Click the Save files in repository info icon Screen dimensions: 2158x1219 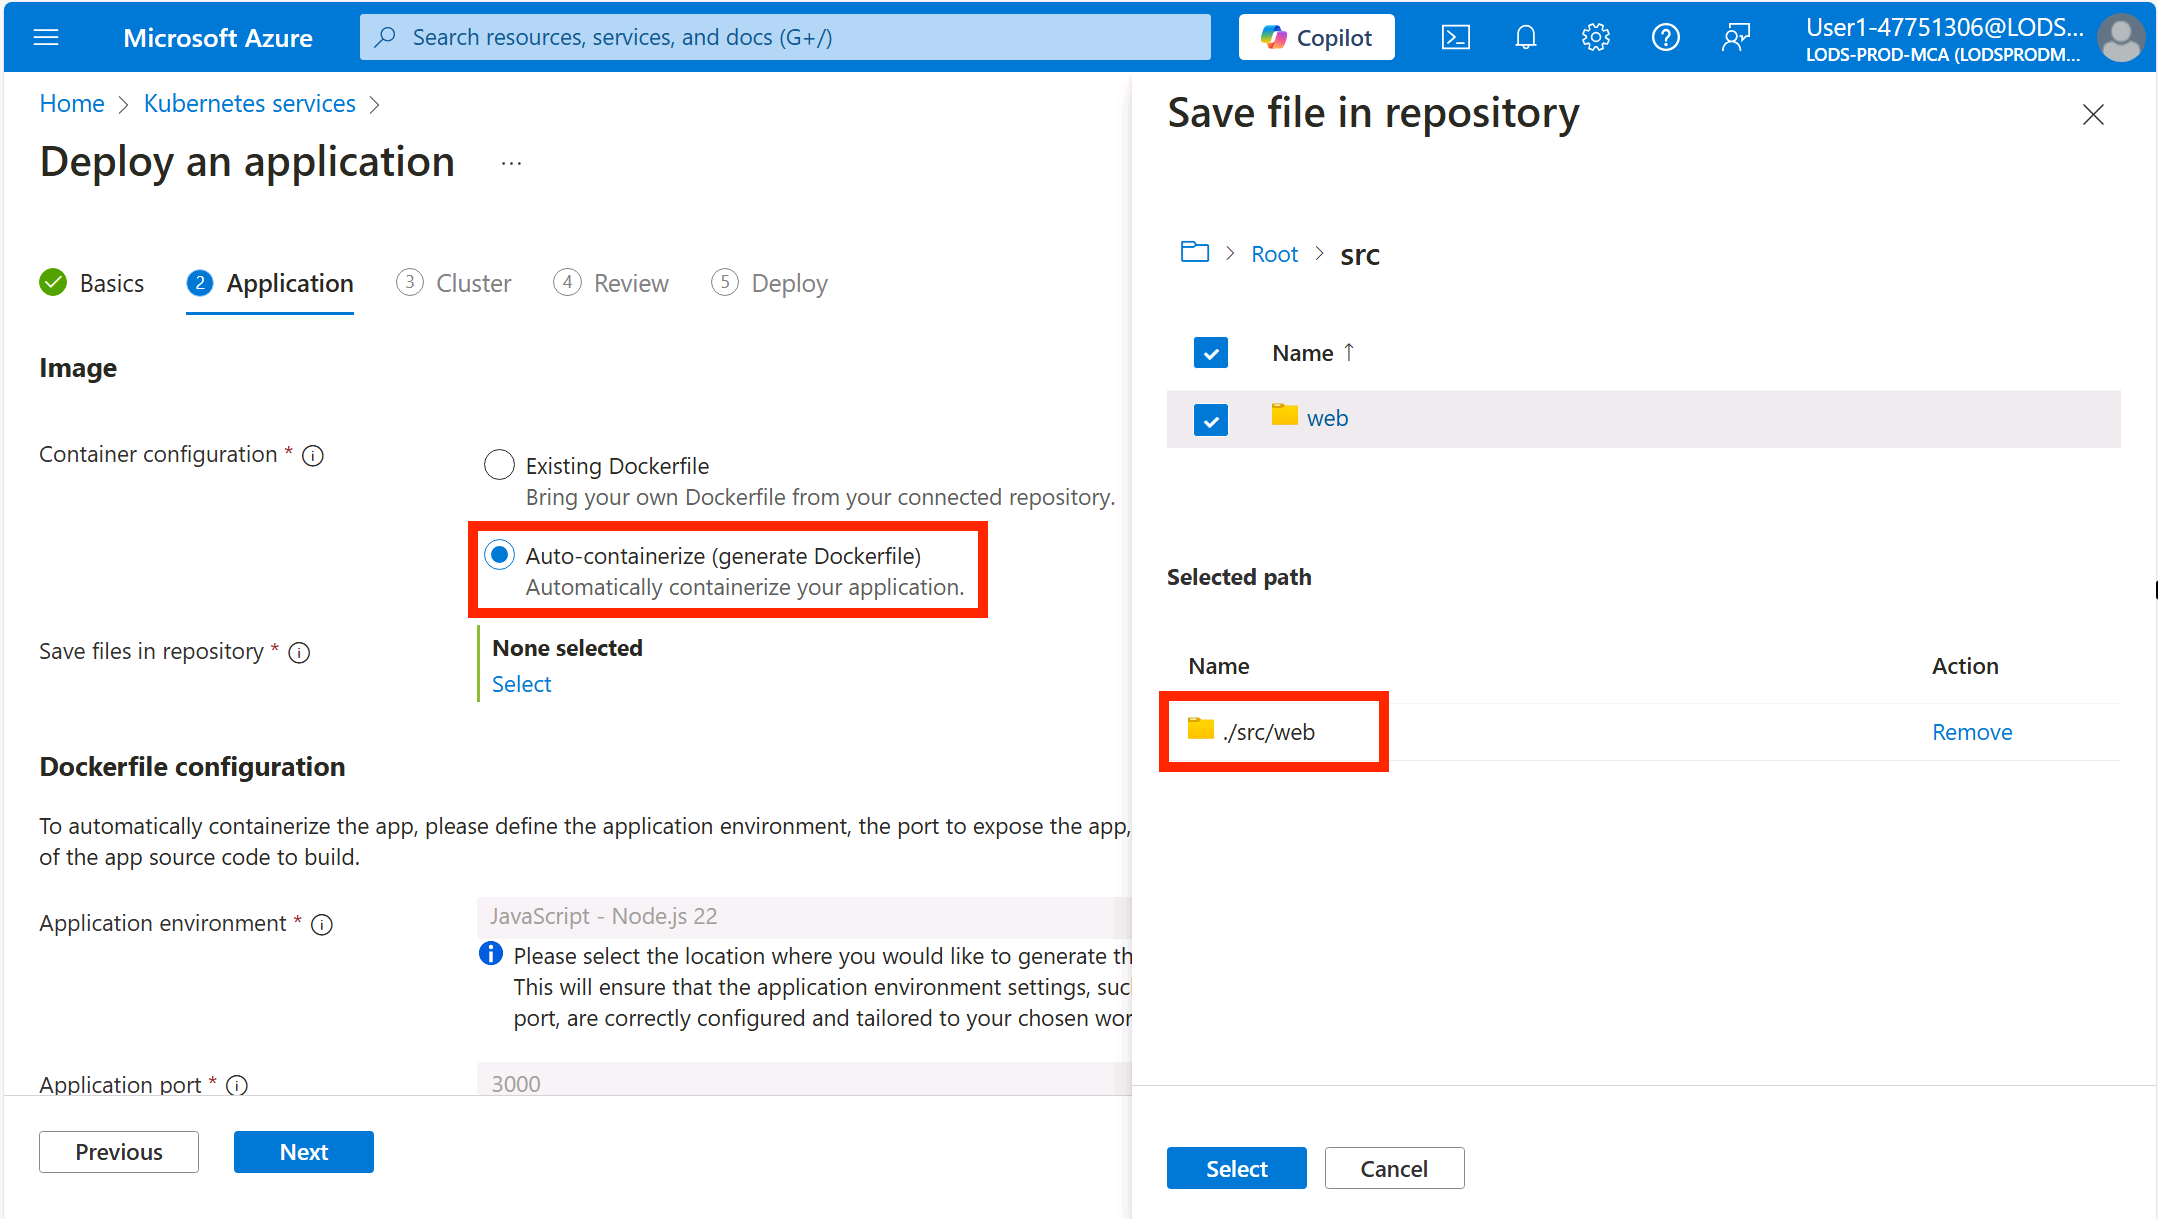point(299,653)
